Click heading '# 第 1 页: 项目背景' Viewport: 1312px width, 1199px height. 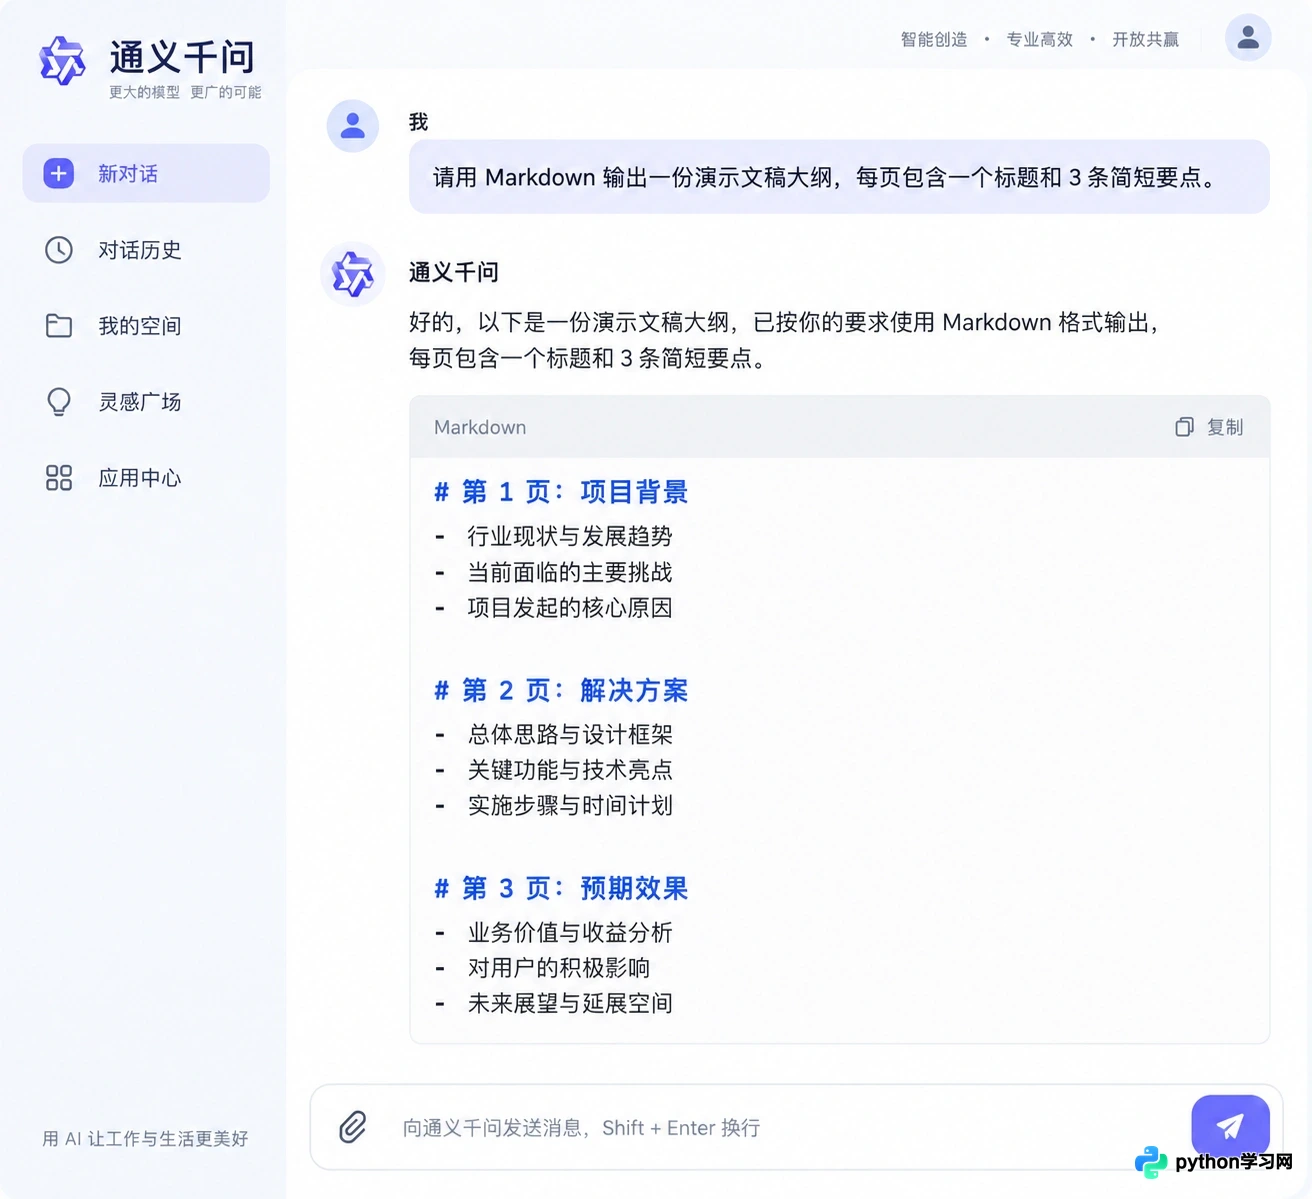(561, 492)
